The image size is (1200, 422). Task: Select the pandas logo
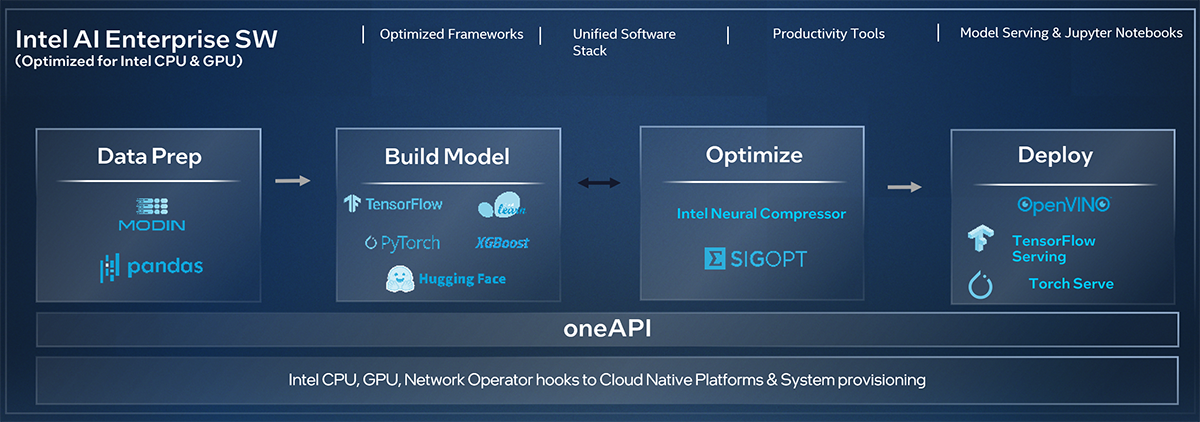(150, 266)
